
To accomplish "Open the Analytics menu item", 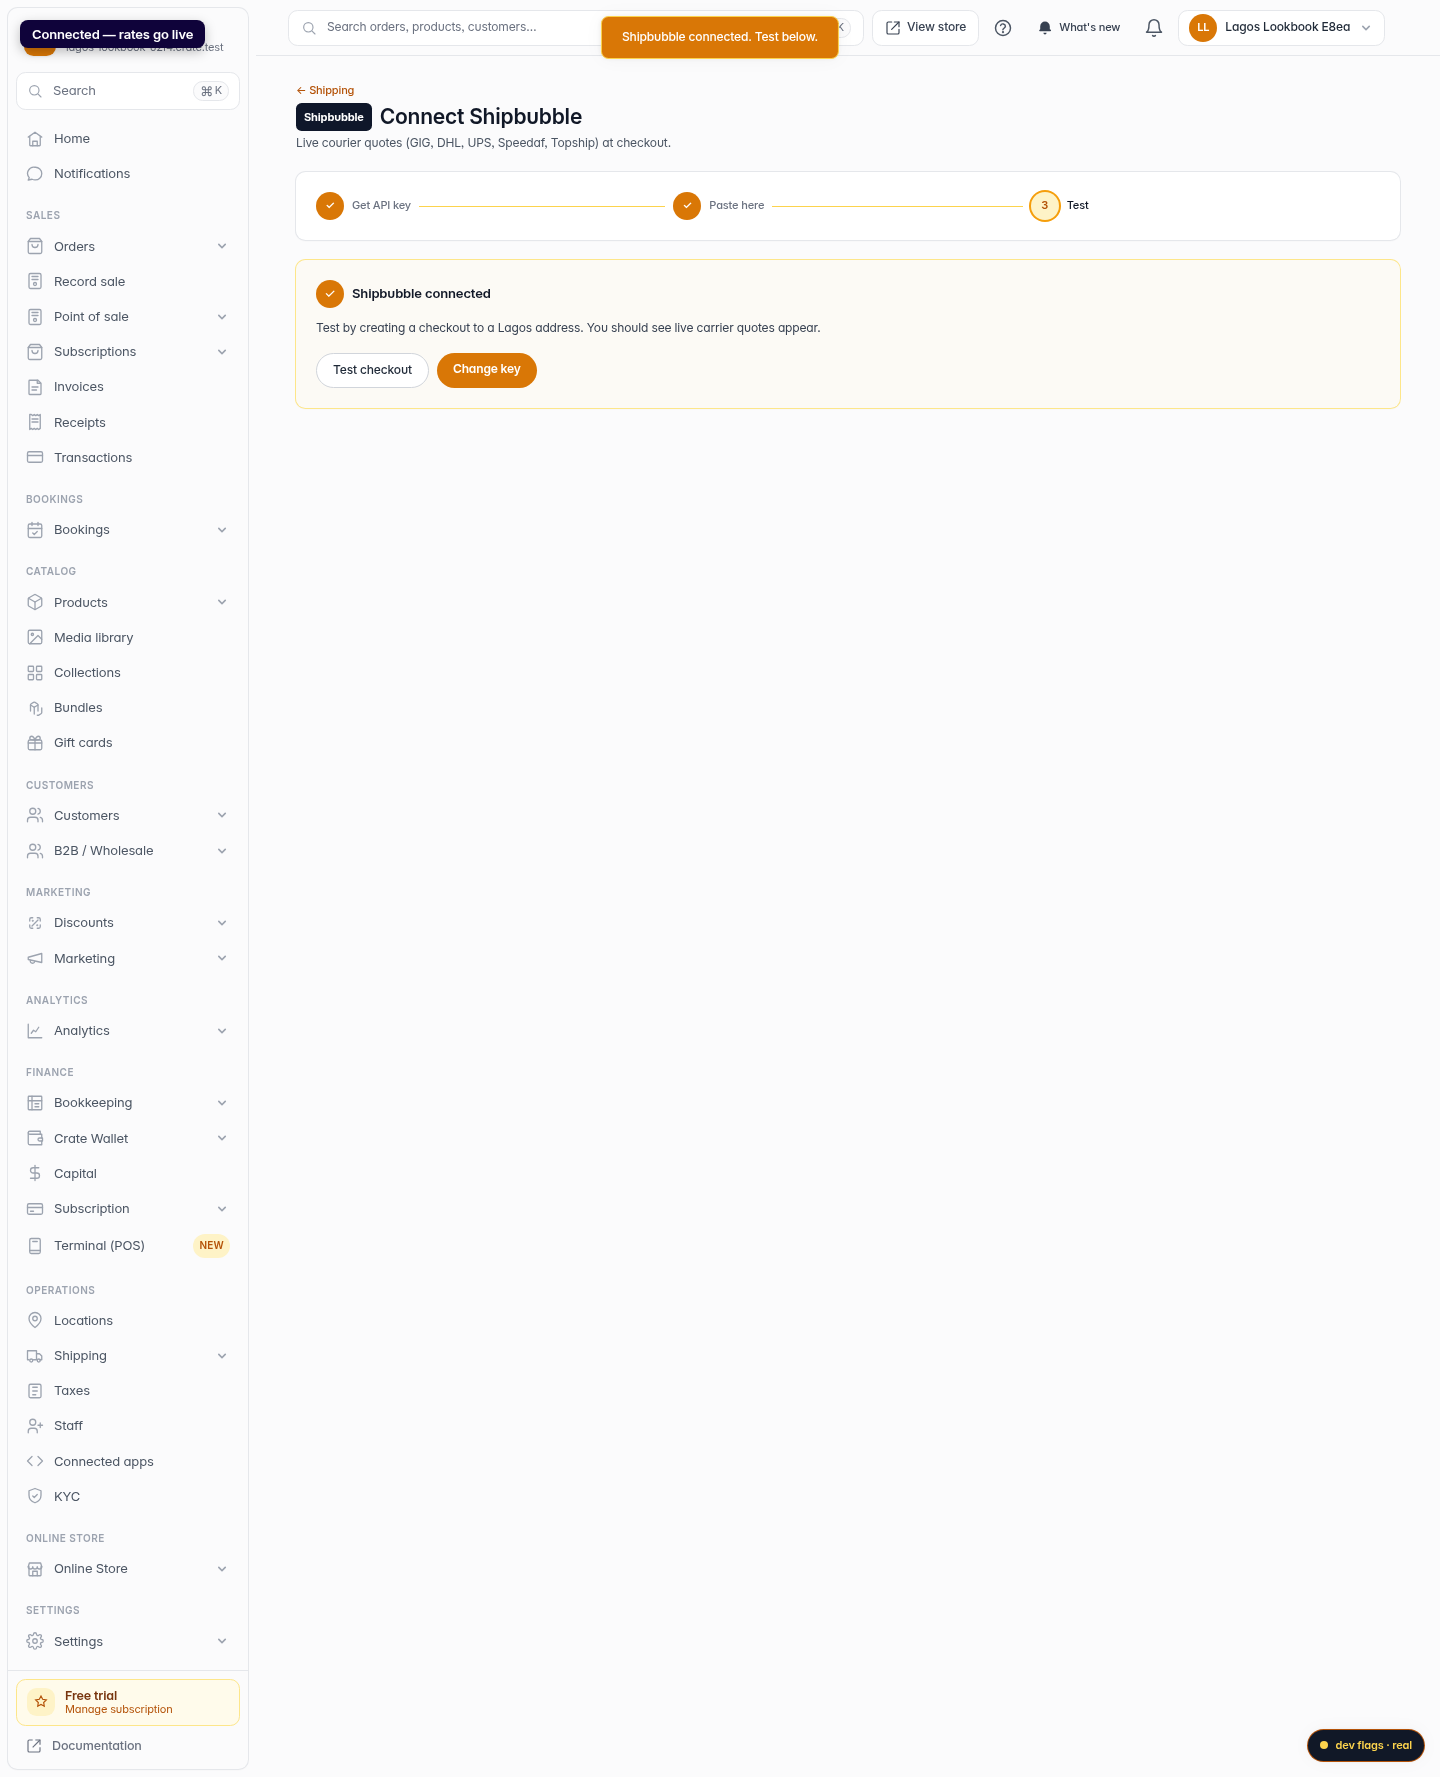I will coord(128,1031).
